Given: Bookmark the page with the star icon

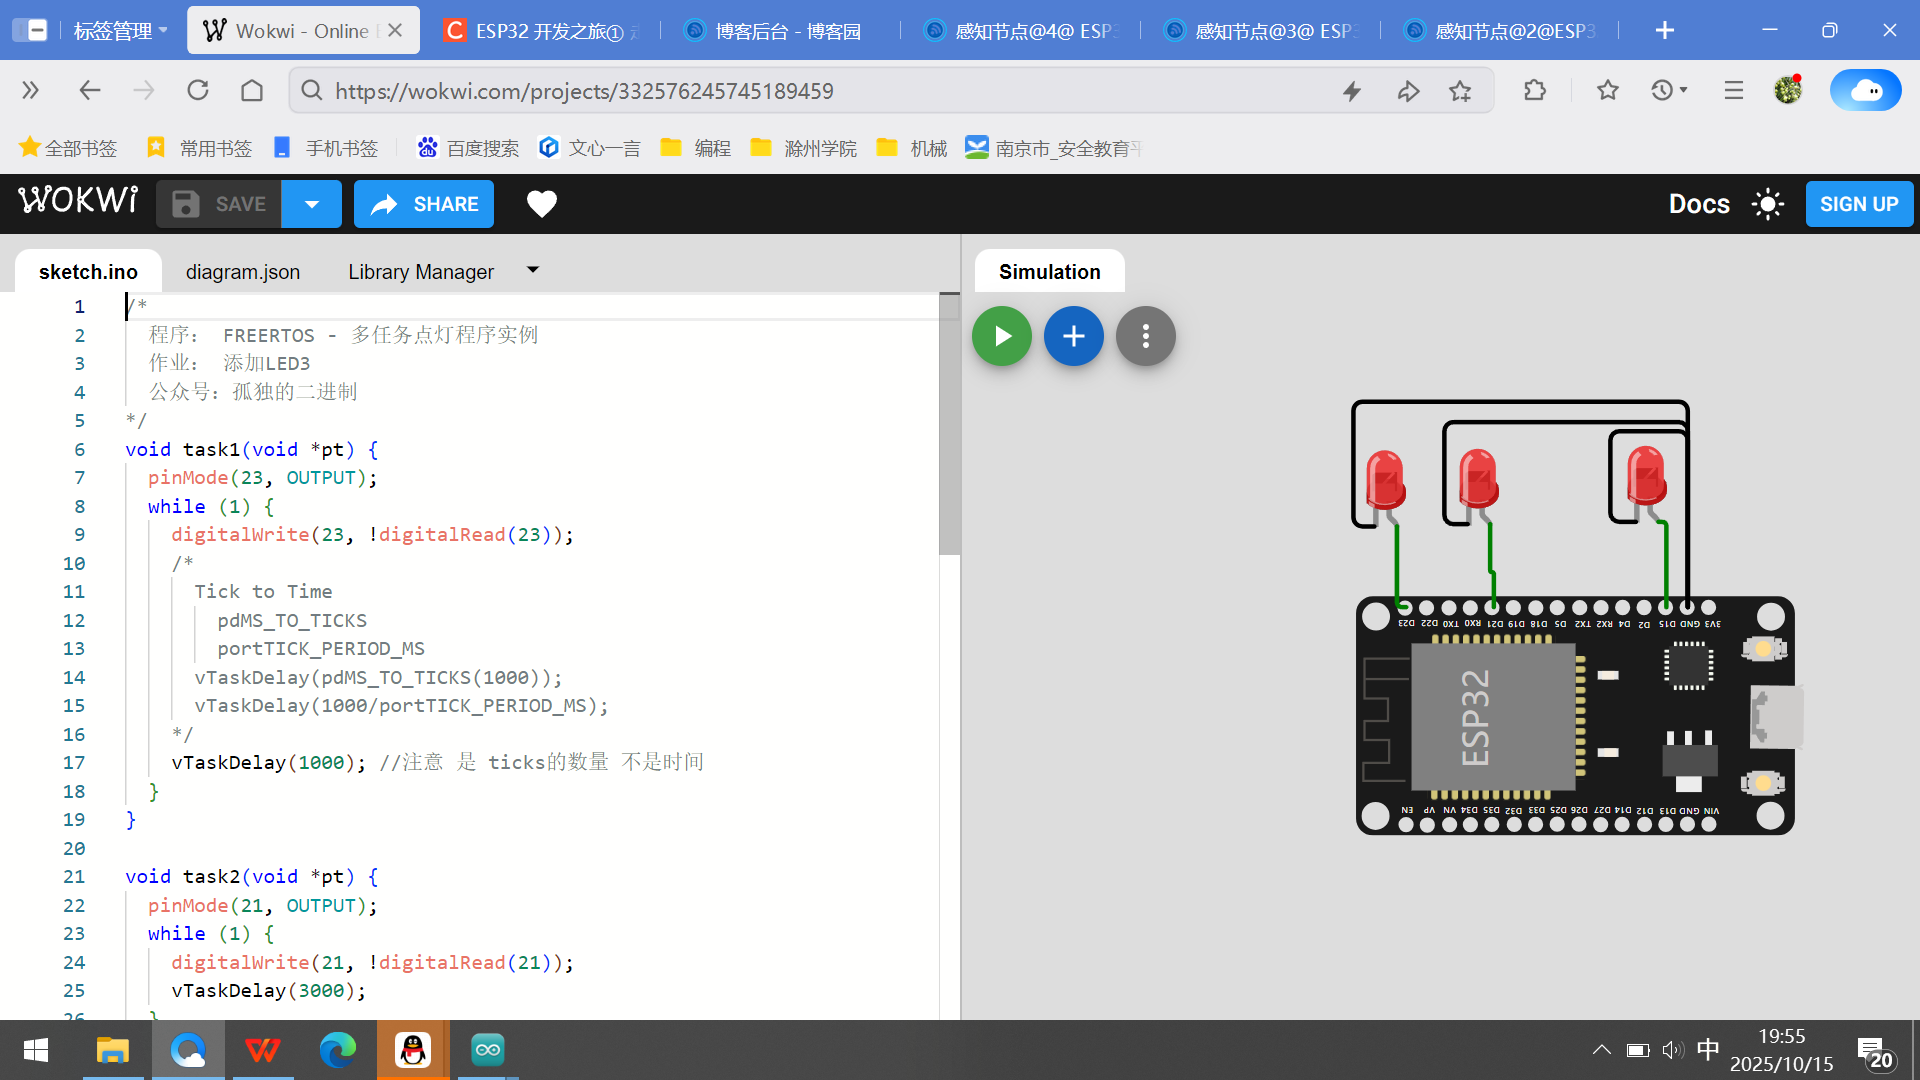Looking at the screenshot, I should point(1460,91).
